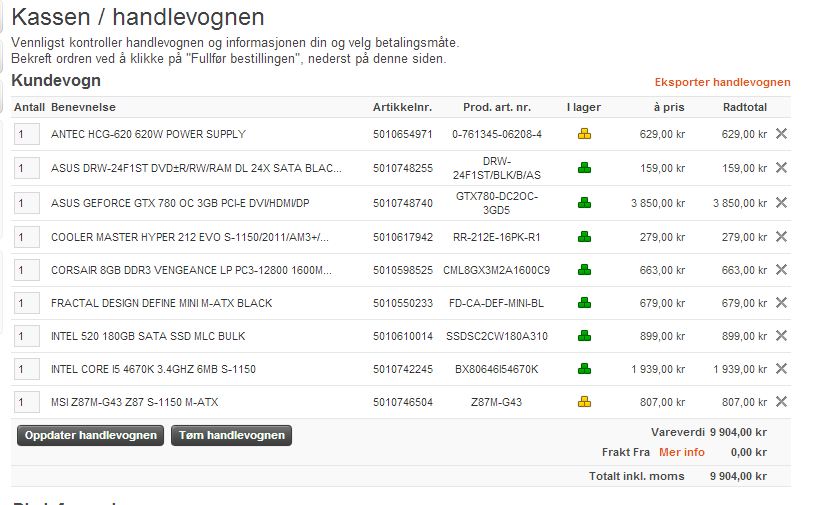Image resolution: width=819 pixels, height=505 pixels.
Task: Focus quantity box for Fractal Design Define Mini
Action: (x=27, y=303)
